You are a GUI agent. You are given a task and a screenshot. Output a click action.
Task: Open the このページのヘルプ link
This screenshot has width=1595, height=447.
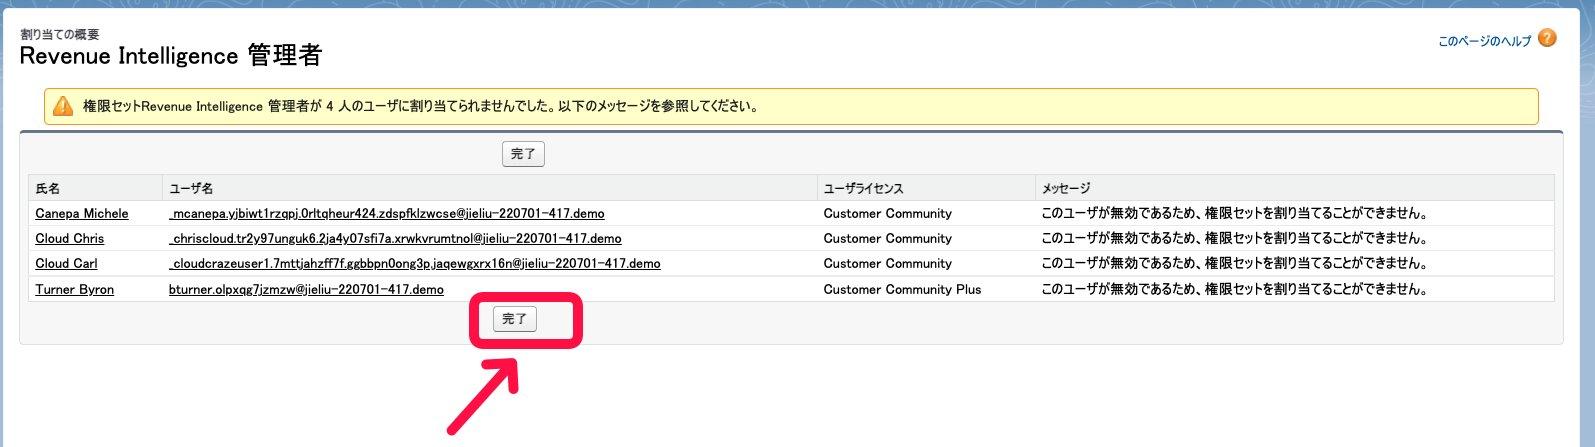pos(1484,41)
